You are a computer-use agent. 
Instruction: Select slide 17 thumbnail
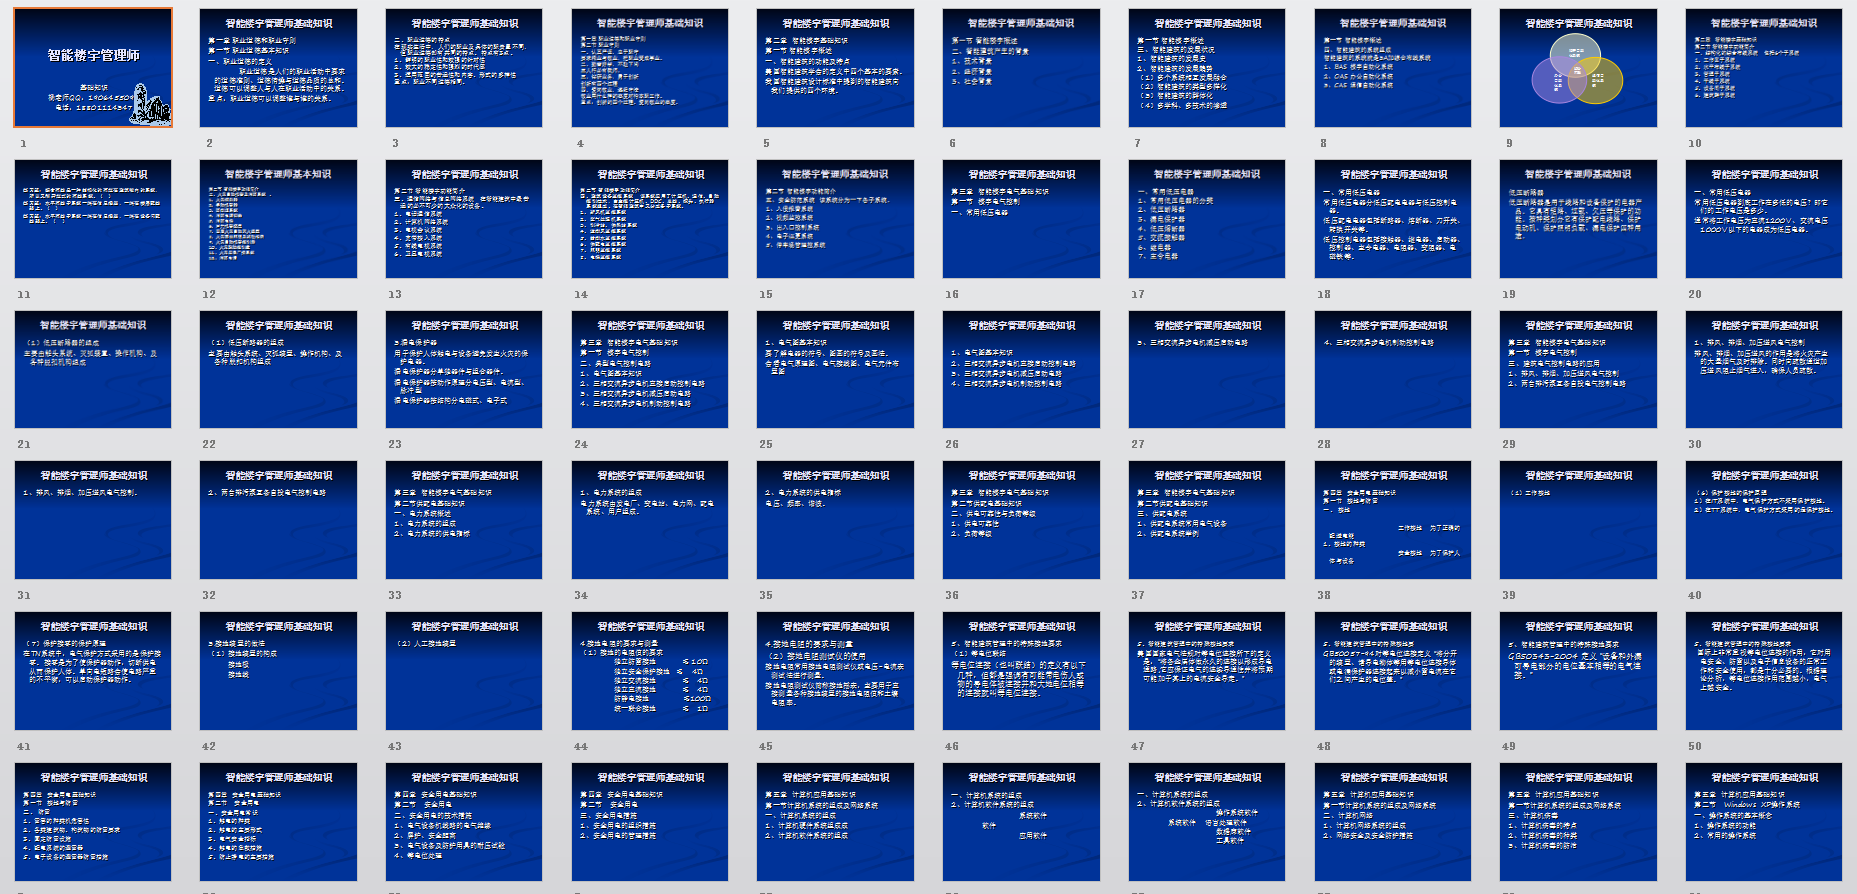tap(1206, 219)
